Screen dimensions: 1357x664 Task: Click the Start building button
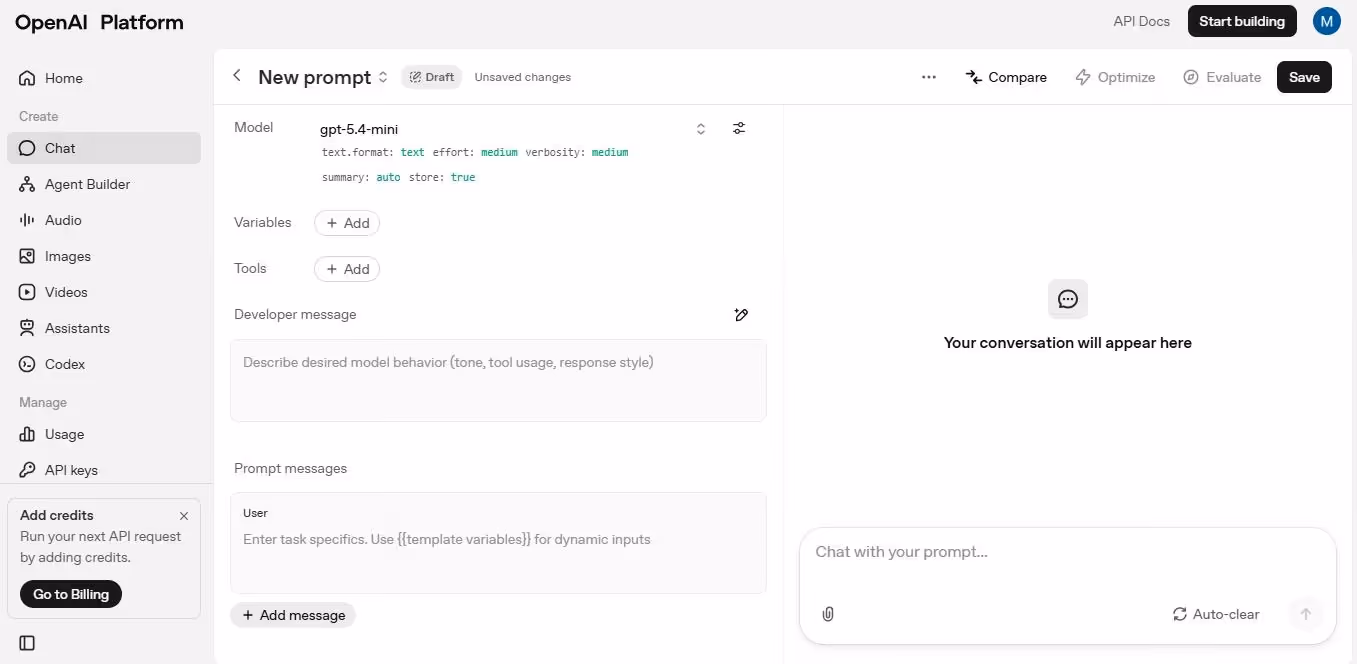[x=1242, y=21]
